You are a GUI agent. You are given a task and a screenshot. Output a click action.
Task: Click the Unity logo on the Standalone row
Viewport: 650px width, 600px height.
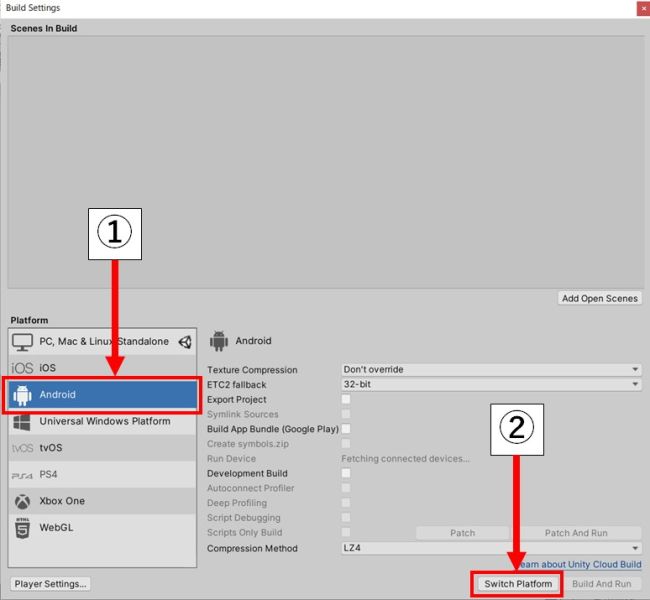point(185,342)
